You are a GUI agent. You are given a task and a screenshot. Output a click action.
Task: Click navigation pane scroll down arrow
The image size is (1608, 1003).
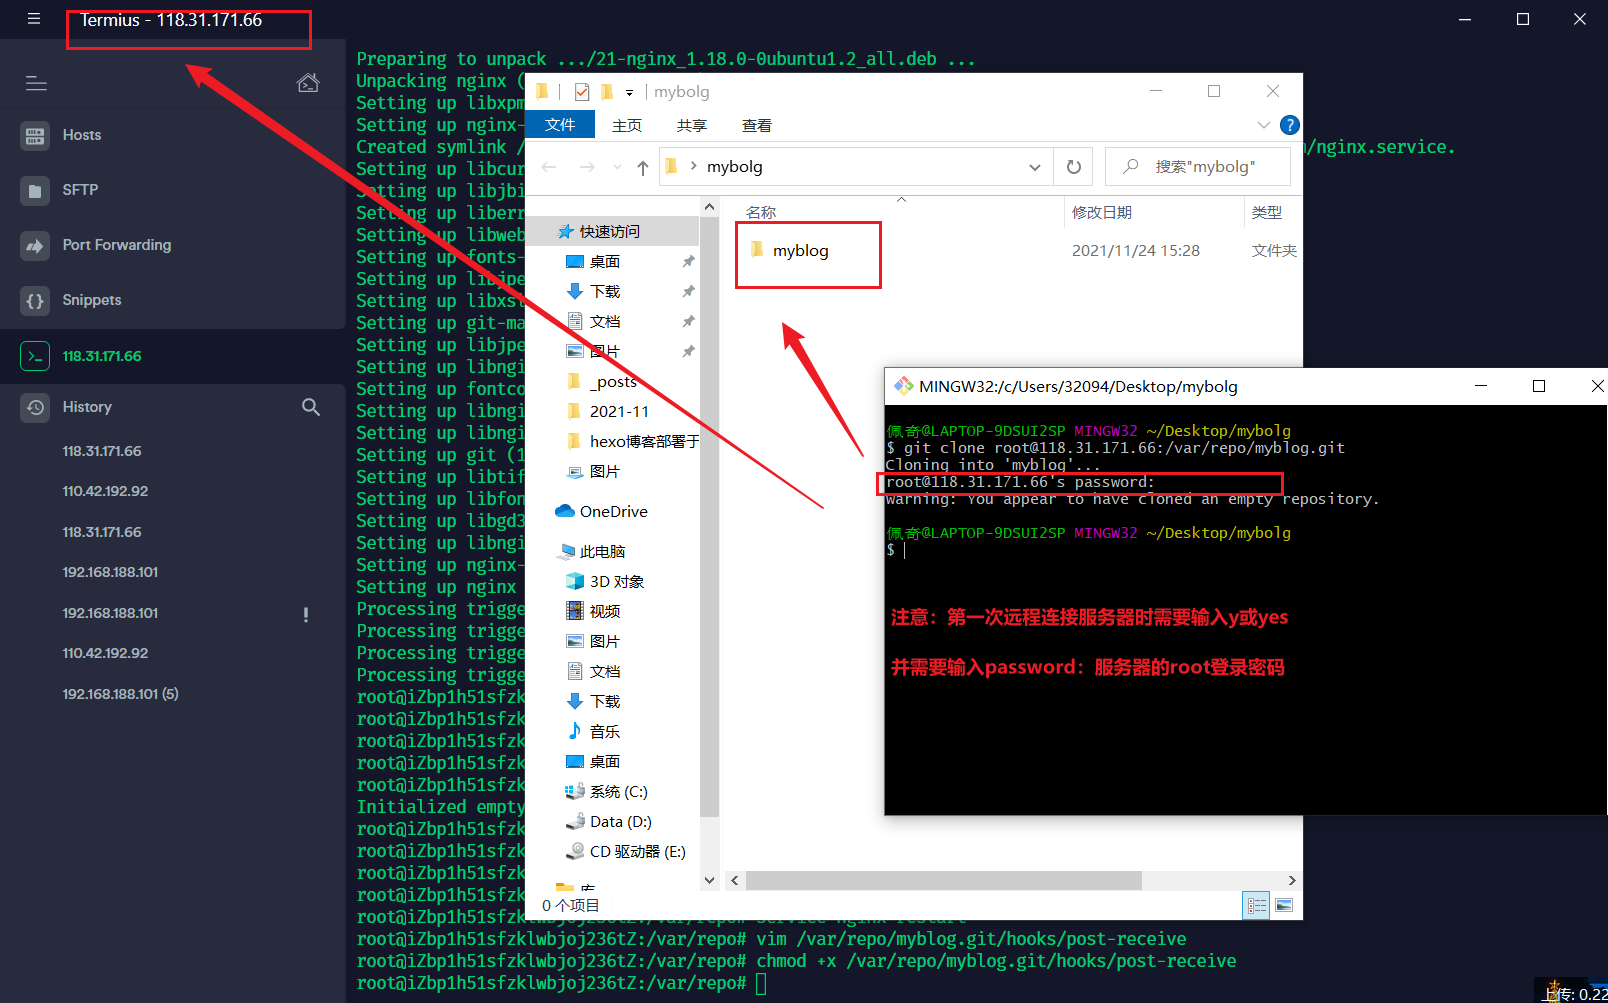(709, 880)
